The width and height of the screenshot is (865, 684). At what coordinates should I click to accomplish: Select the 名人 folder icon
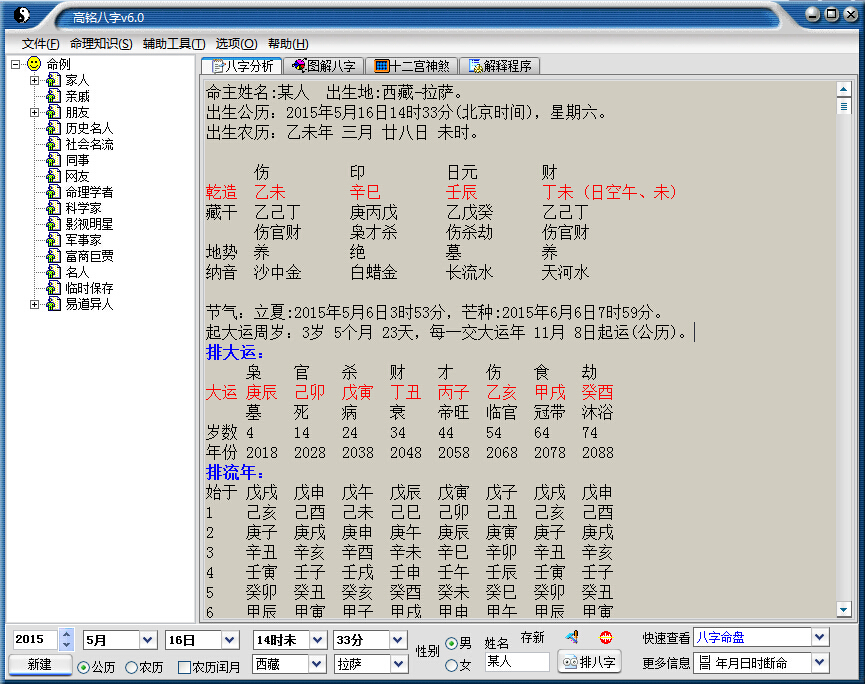click(53, 272)
